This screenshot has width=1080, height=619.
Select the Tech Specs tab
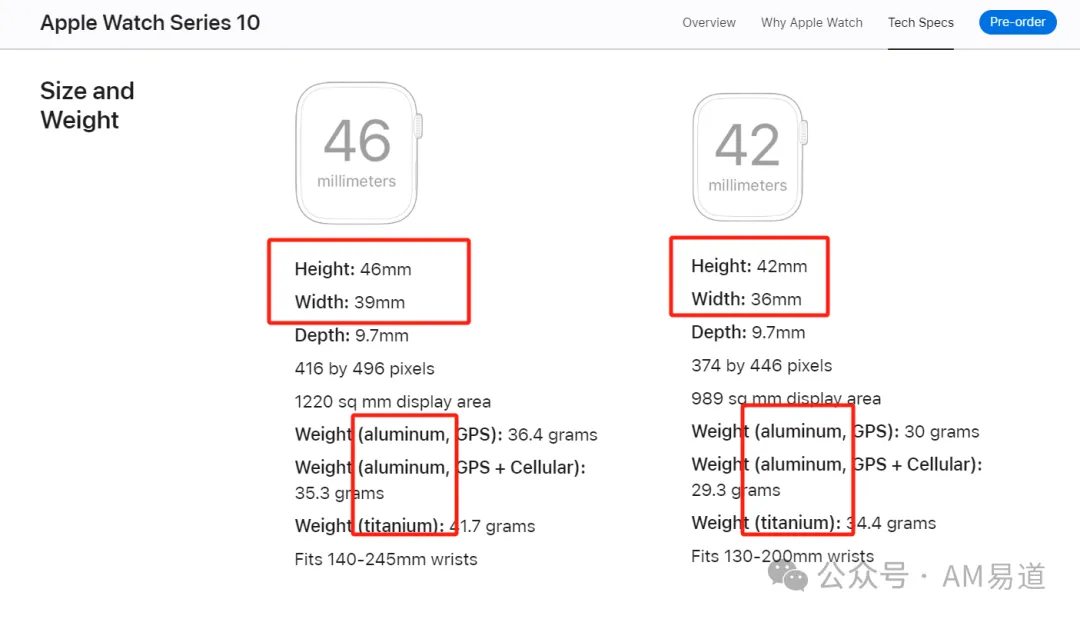click(x=920, y=23)
